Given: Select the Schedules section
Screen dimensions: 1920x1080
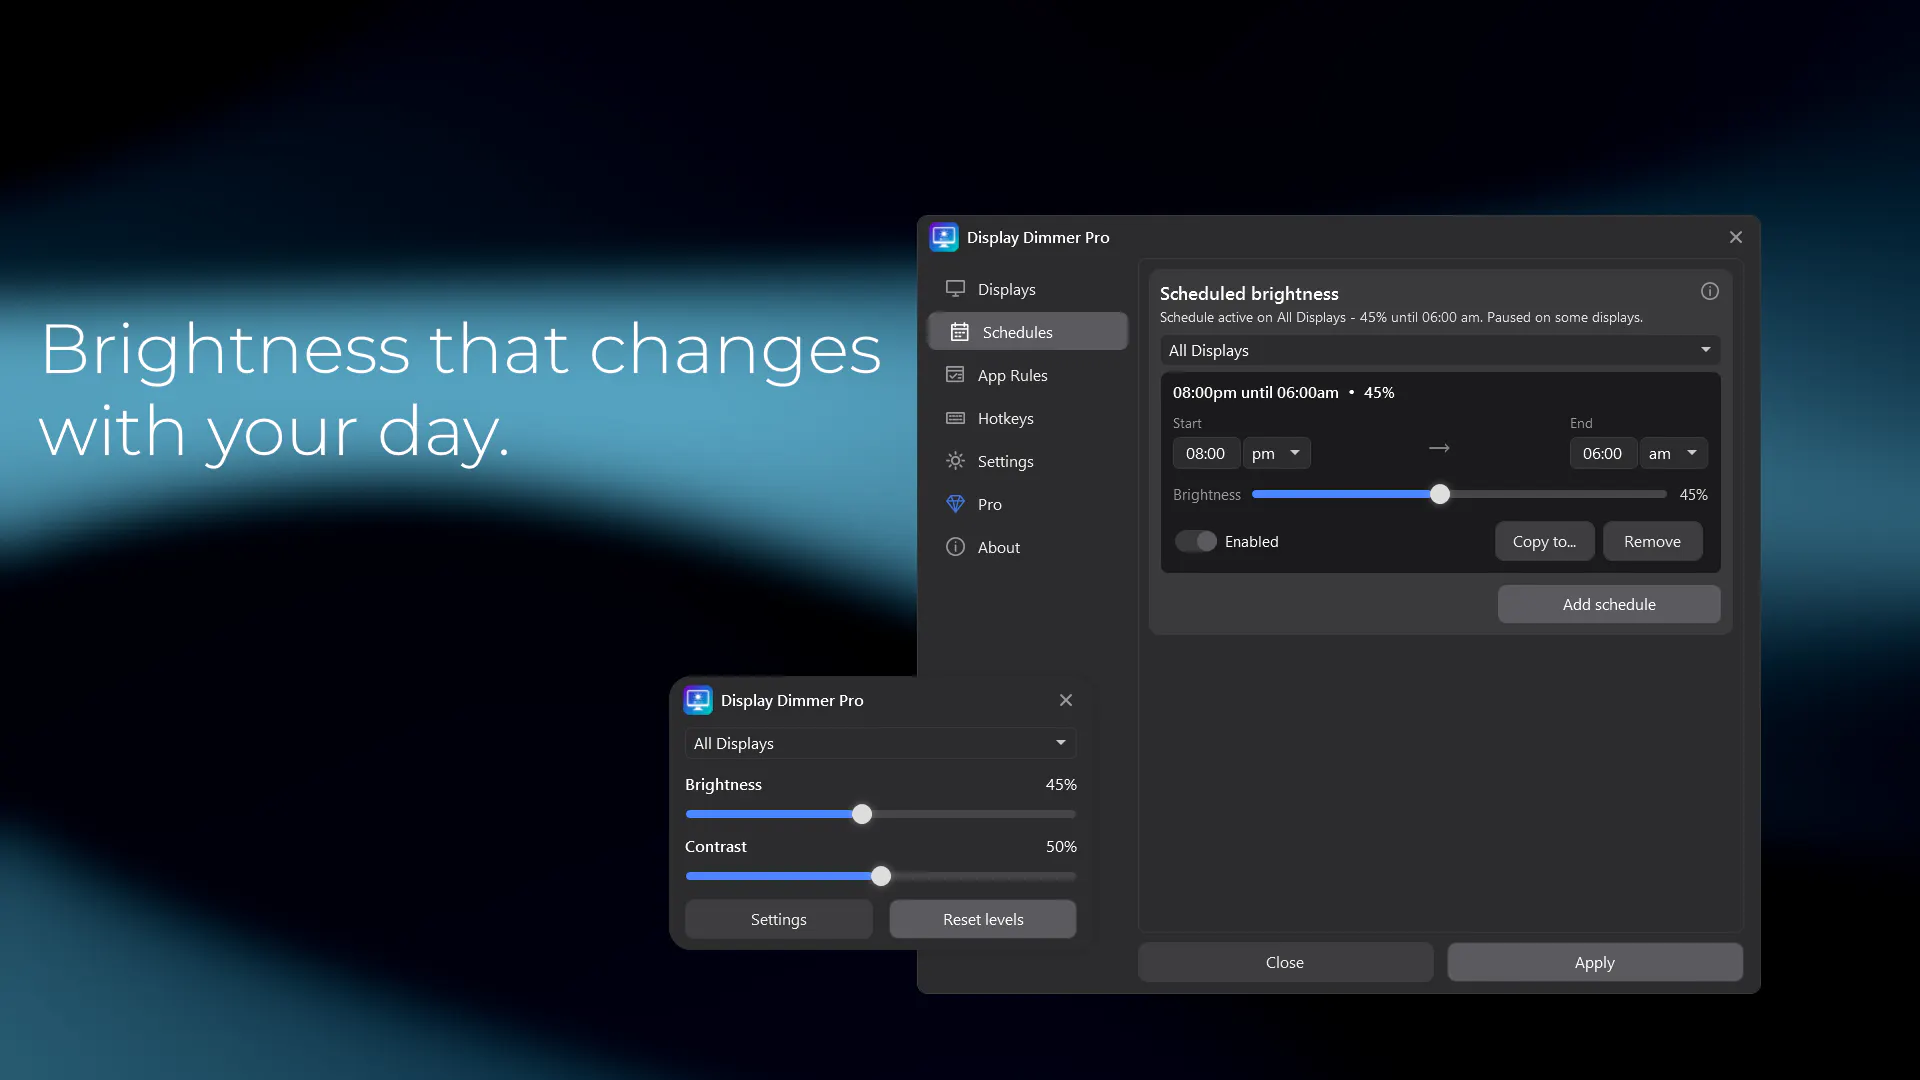Looking at the screenshot, I should click(1028, 332).
